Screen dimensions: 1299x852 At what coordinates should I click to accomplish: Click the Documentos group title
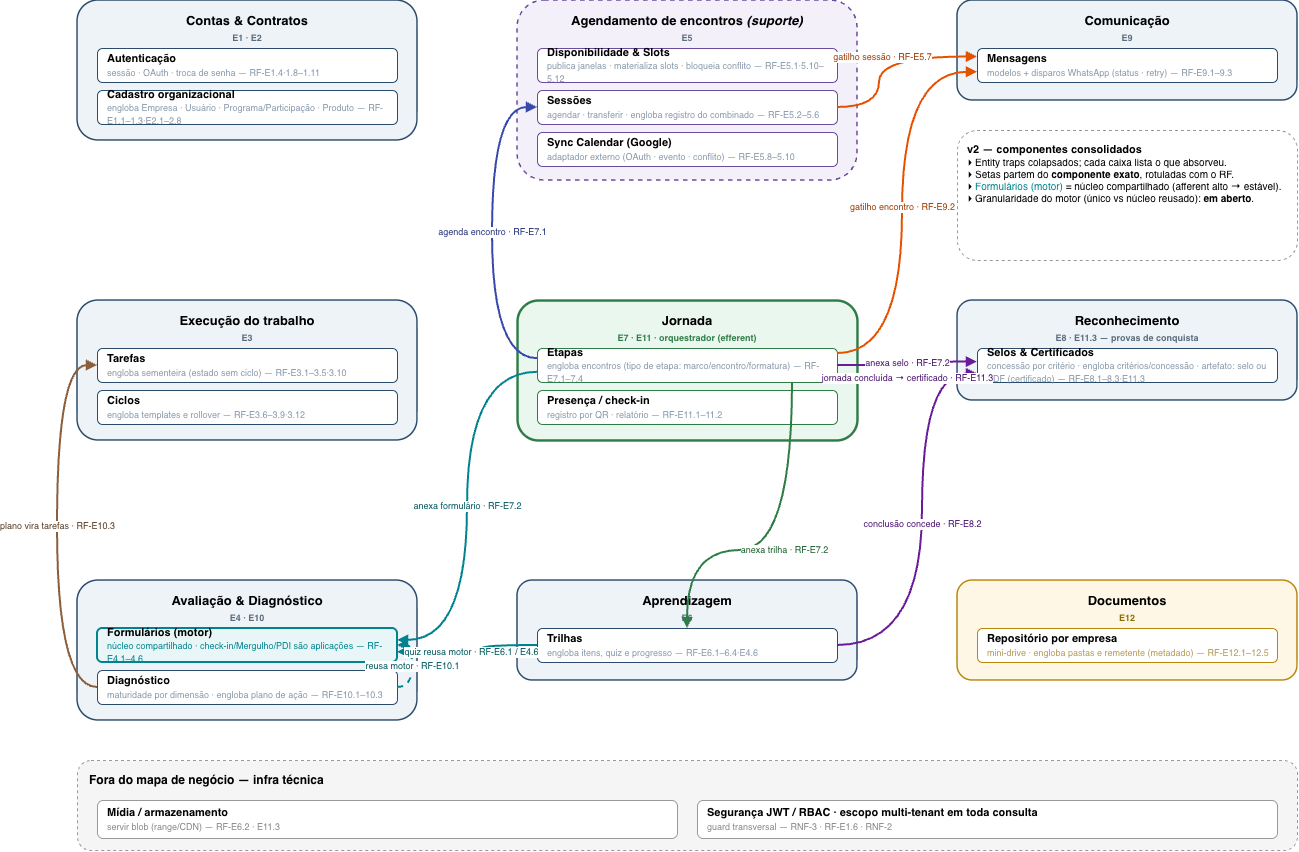[1127, 600]
